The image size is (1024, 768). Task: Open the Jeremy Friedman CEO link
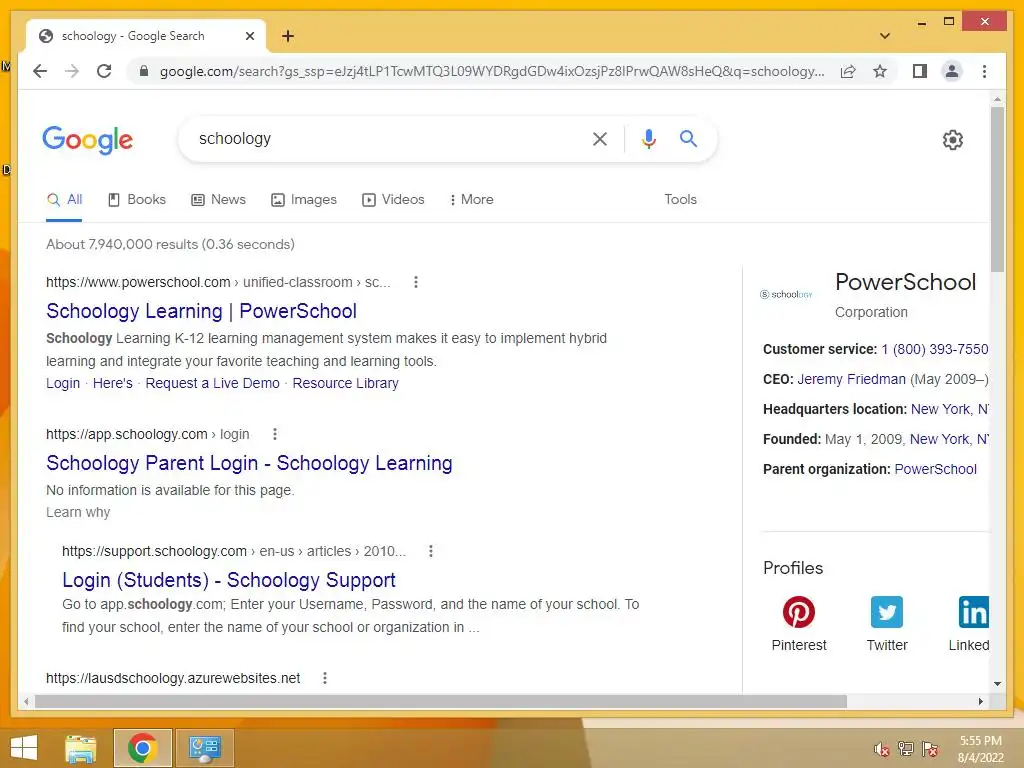click(851, 379)
